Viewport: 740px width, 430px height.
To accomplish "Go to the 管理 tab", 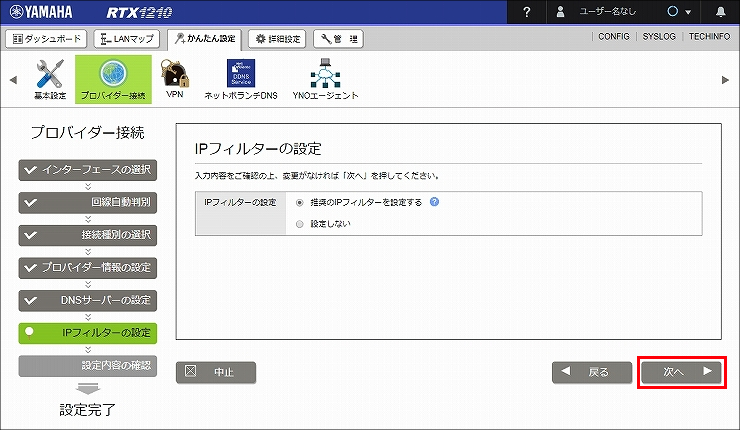I will pyautogui.click(x=338, y=39).
